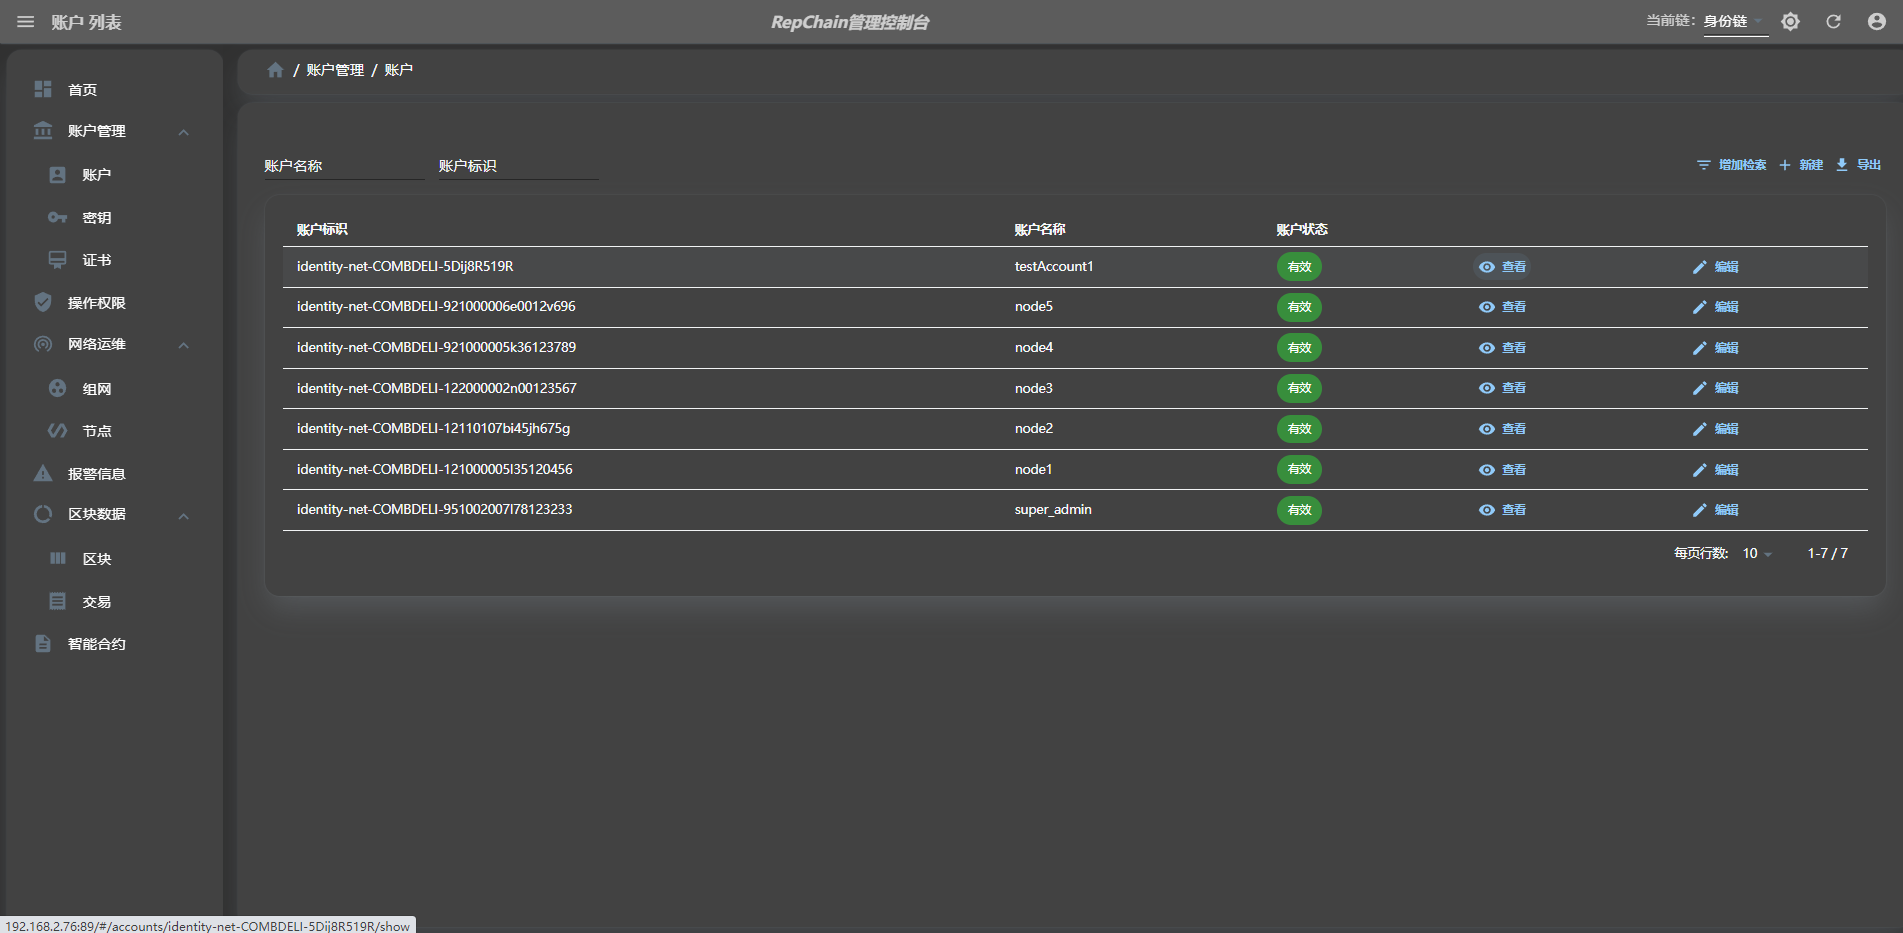Toggle dark mode brightness icon

pos(1790,22)
